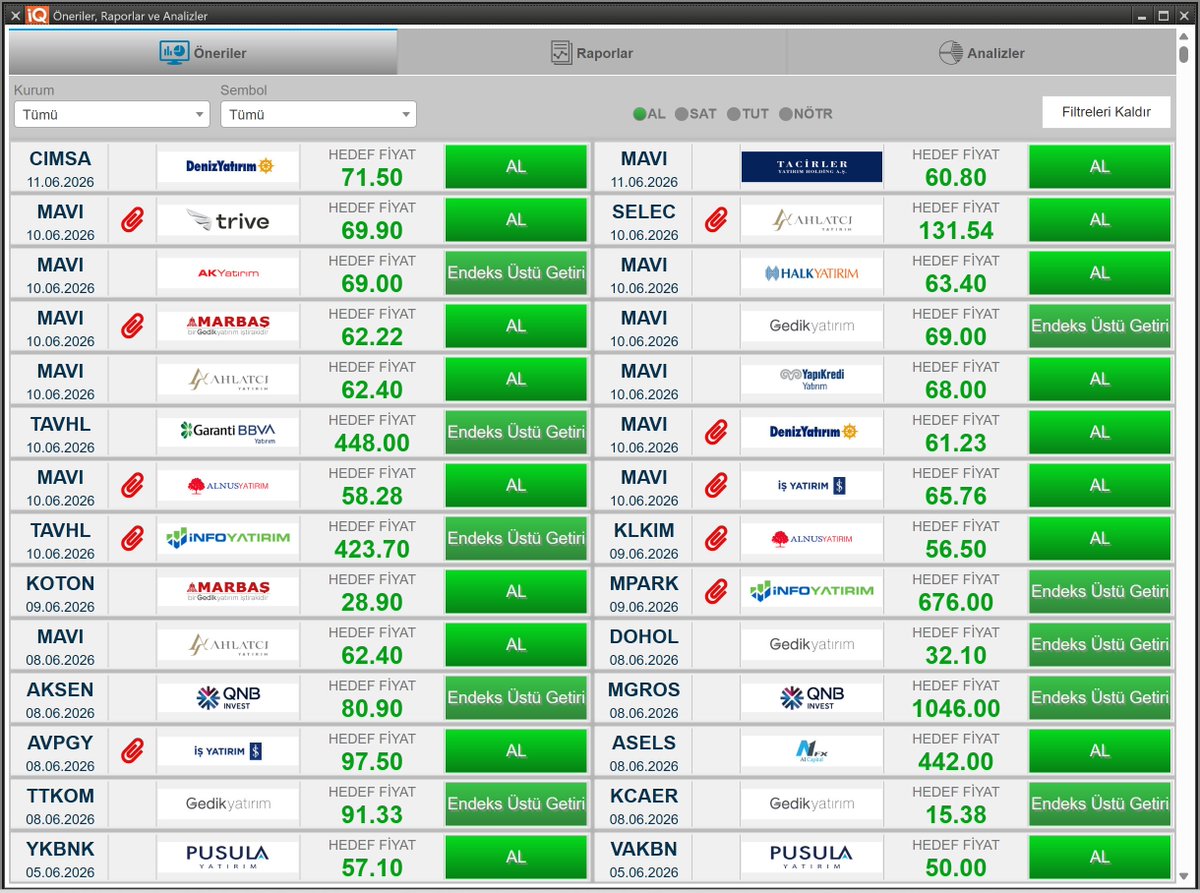Click the Halk Yatırım logo in the MAVI 63.40 row
The width and height of the screenshot is (1200, 893).
(812, 273)
